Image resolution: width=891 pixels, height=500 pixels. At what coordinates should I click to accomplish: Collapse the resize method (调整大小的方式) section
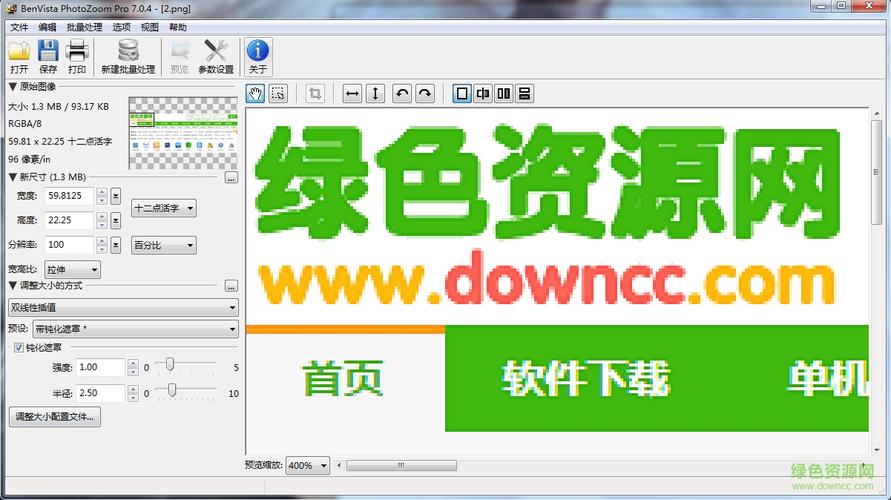coord(13,285)
